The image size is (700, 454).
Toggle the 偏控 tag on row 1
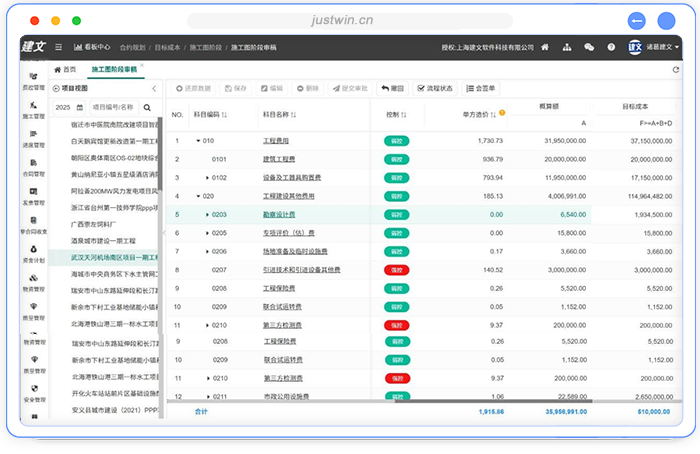tap(396, 141)
